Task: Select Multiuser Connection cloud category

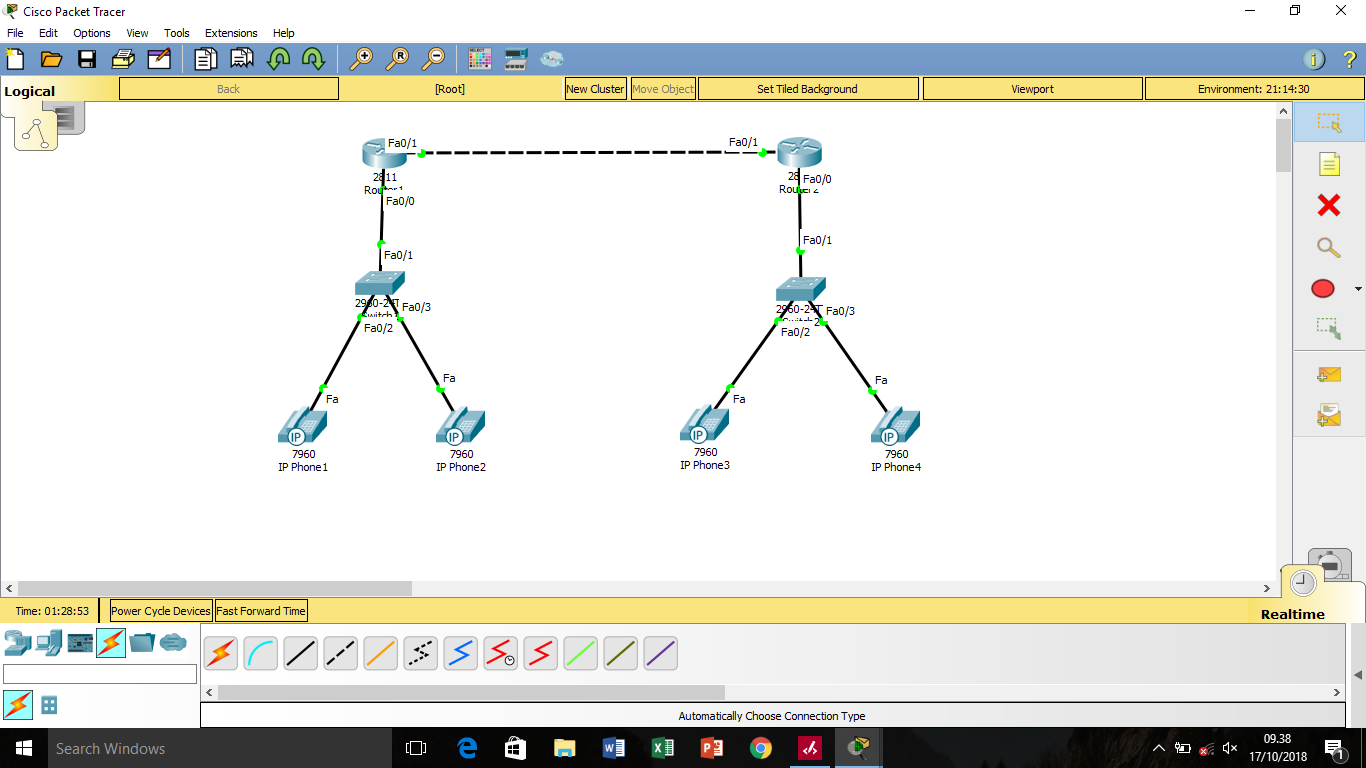Action: point(173,643)
